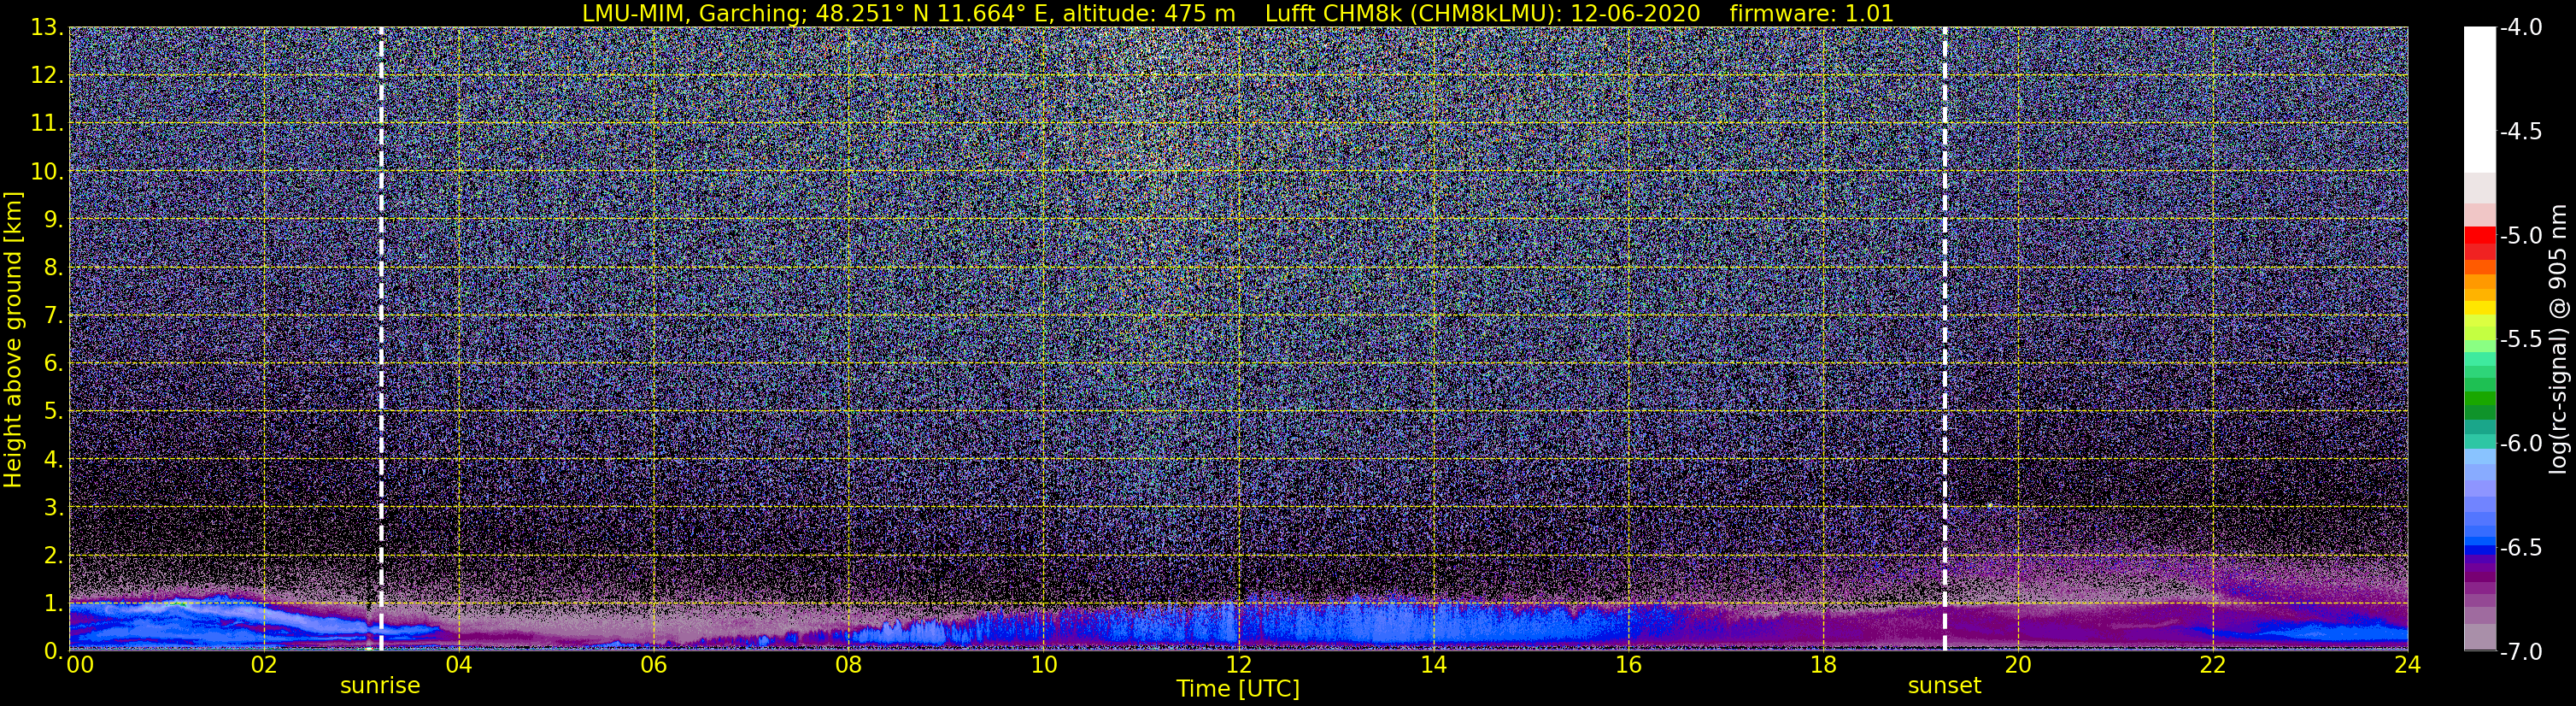Click the 'sunrise' label below the axis

380,686
